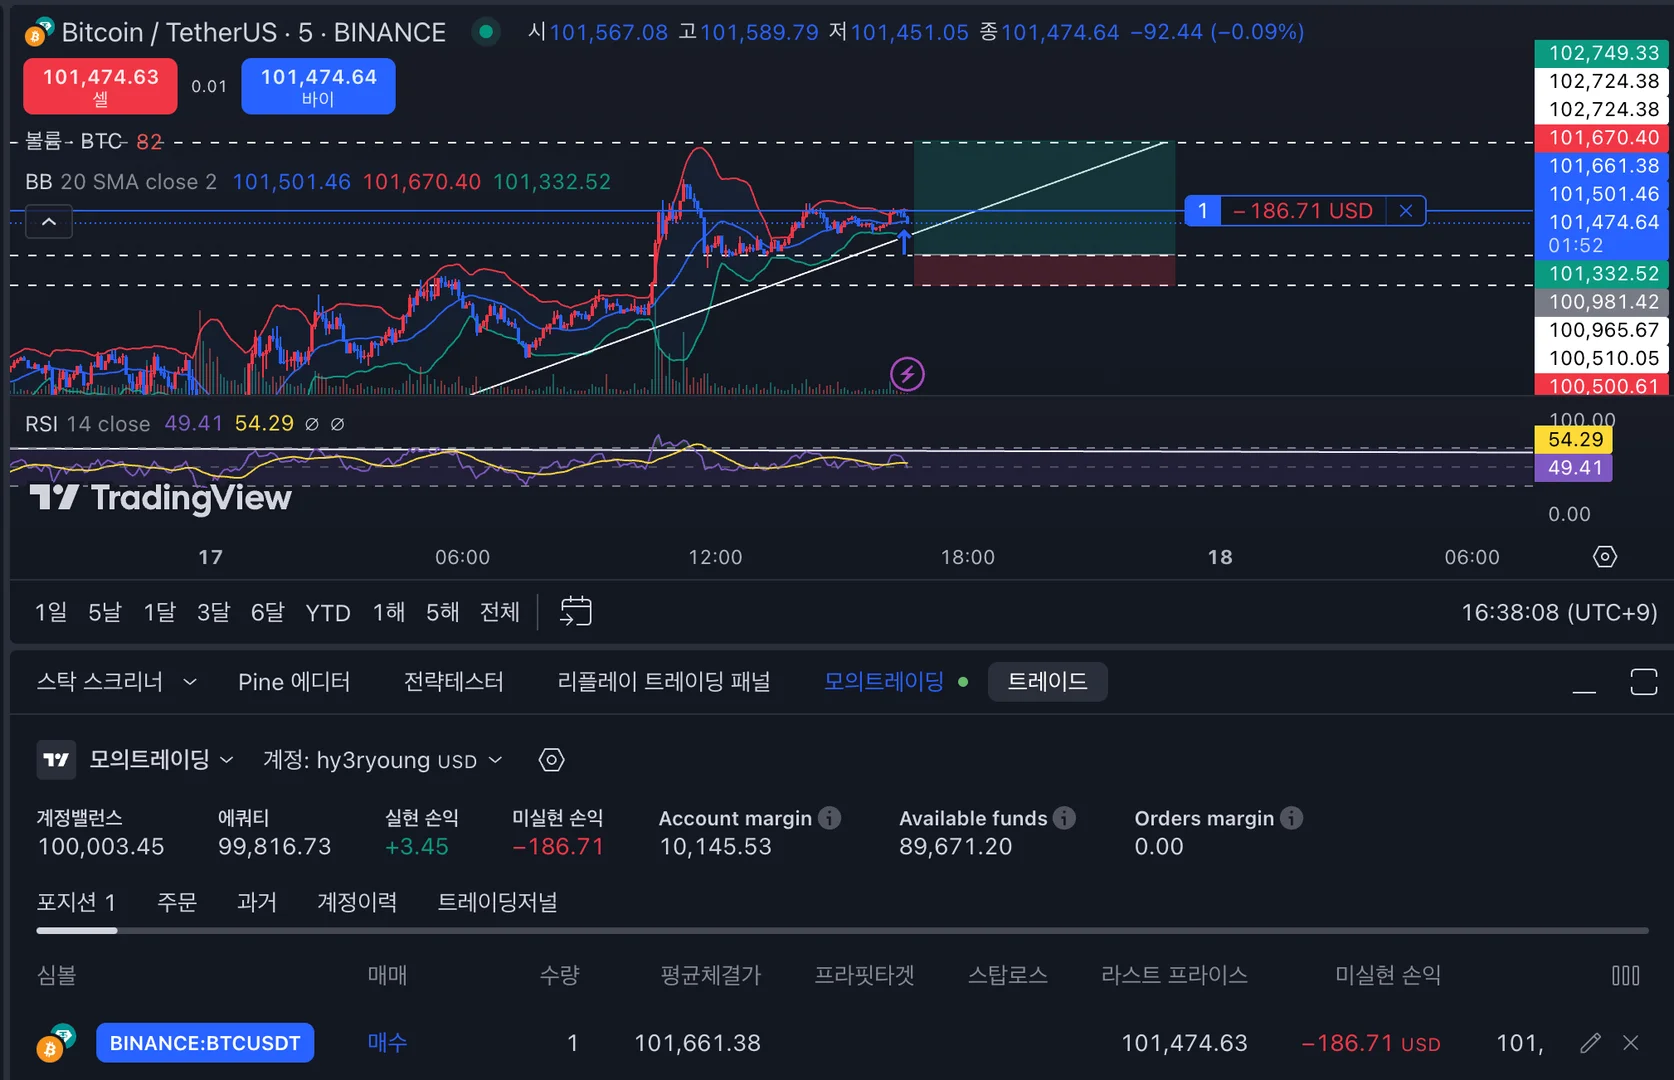Screen dimensions: 1674x1080
Task: Click the yellow 54.29 RSI value label
Action: pos(1573,439)
